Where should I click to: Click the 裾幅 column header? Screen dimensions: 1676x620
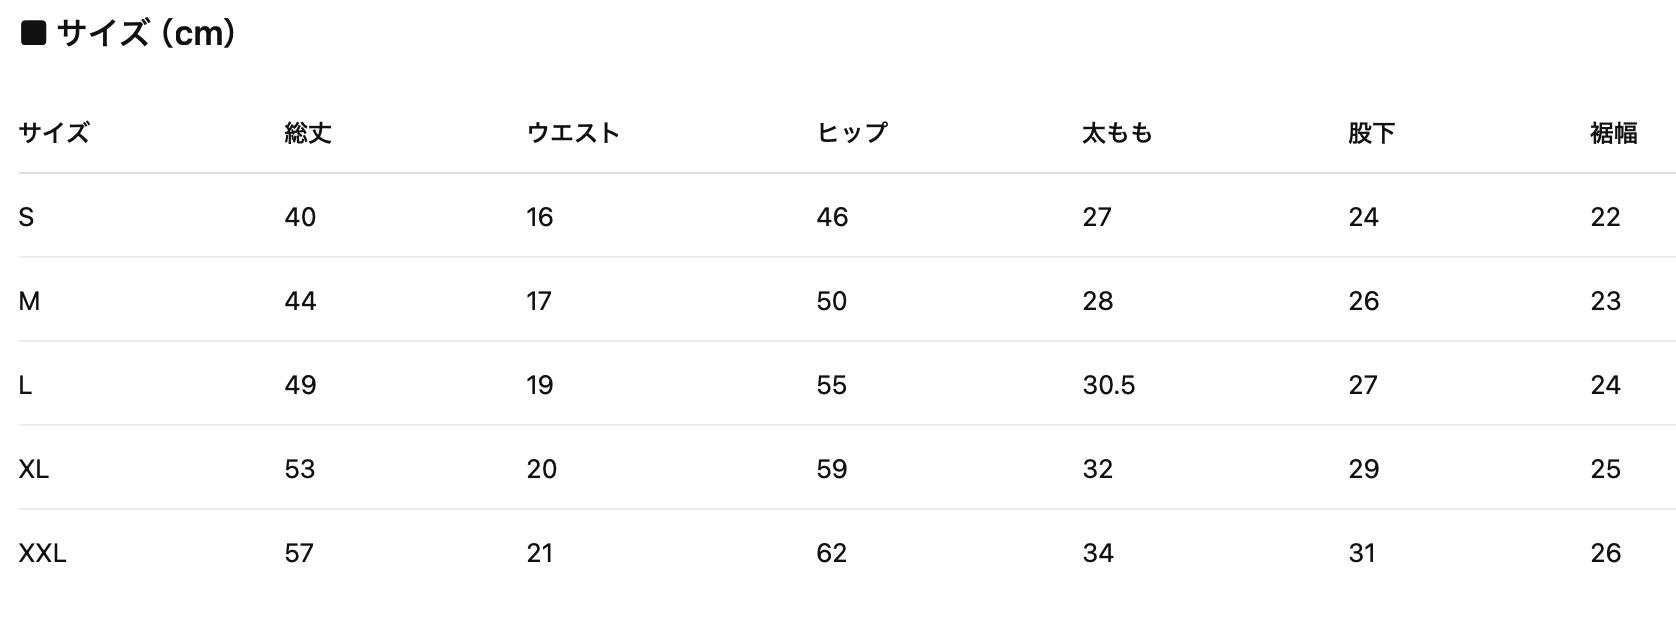pos(1613,133)
